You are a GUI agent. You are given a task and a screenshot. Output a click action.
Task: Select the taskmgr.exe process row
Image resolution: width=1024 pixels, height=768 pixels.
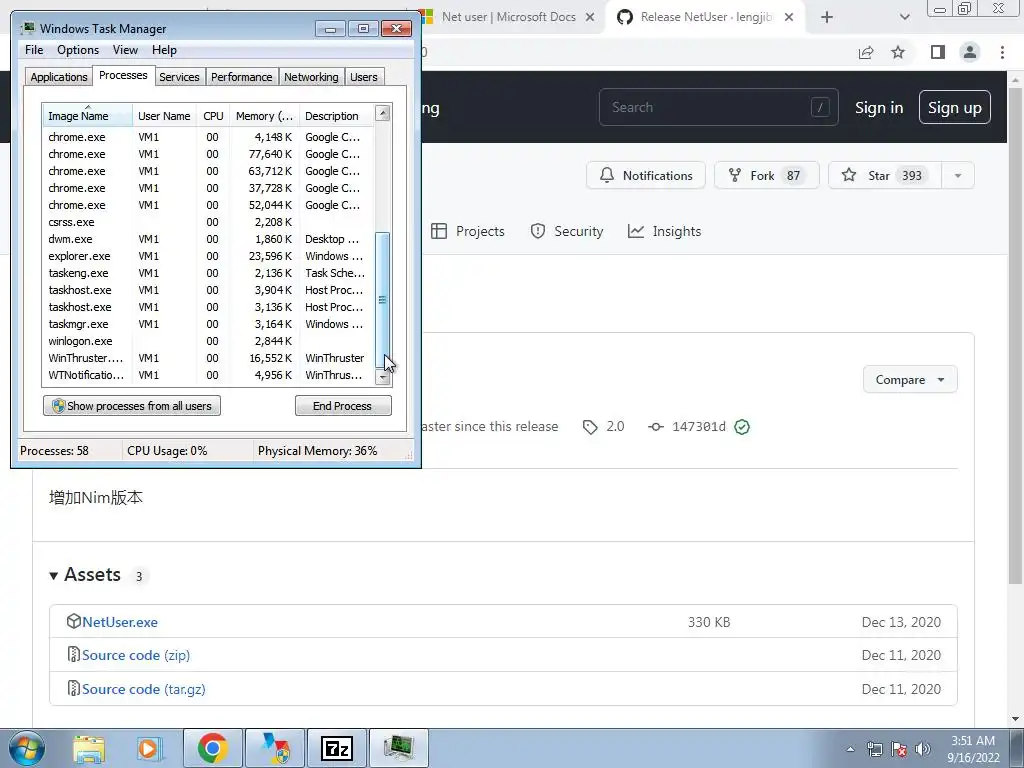[x=208, y=324]
